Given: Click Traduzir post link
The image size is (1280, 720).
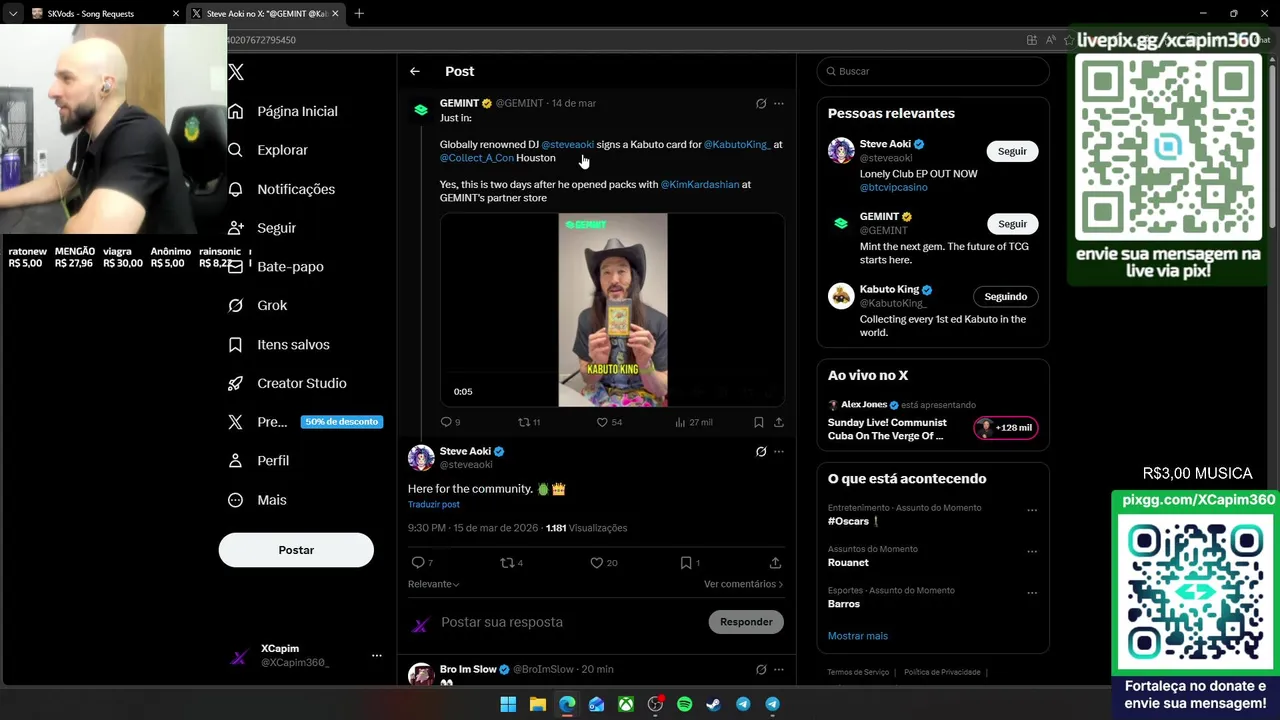Looking at the screenshot, I should (x=434, y=505).
